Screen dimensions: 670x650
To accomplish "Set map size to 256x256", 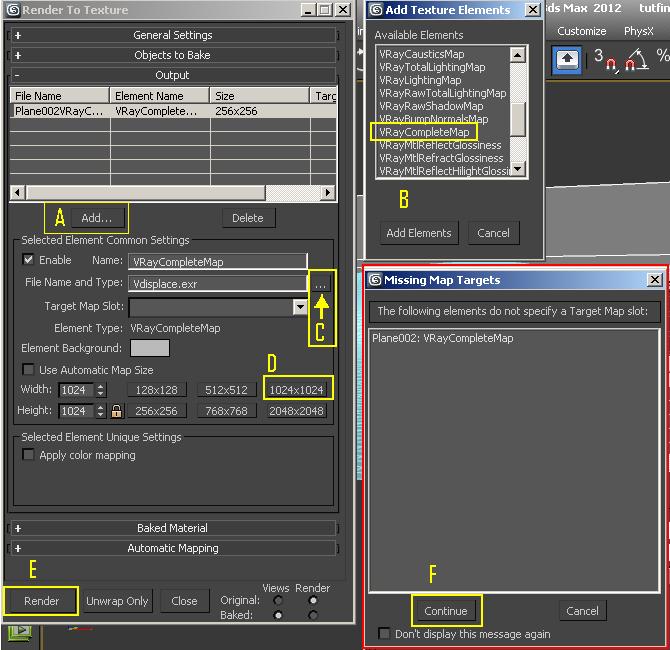I will (x=156, y=411).
